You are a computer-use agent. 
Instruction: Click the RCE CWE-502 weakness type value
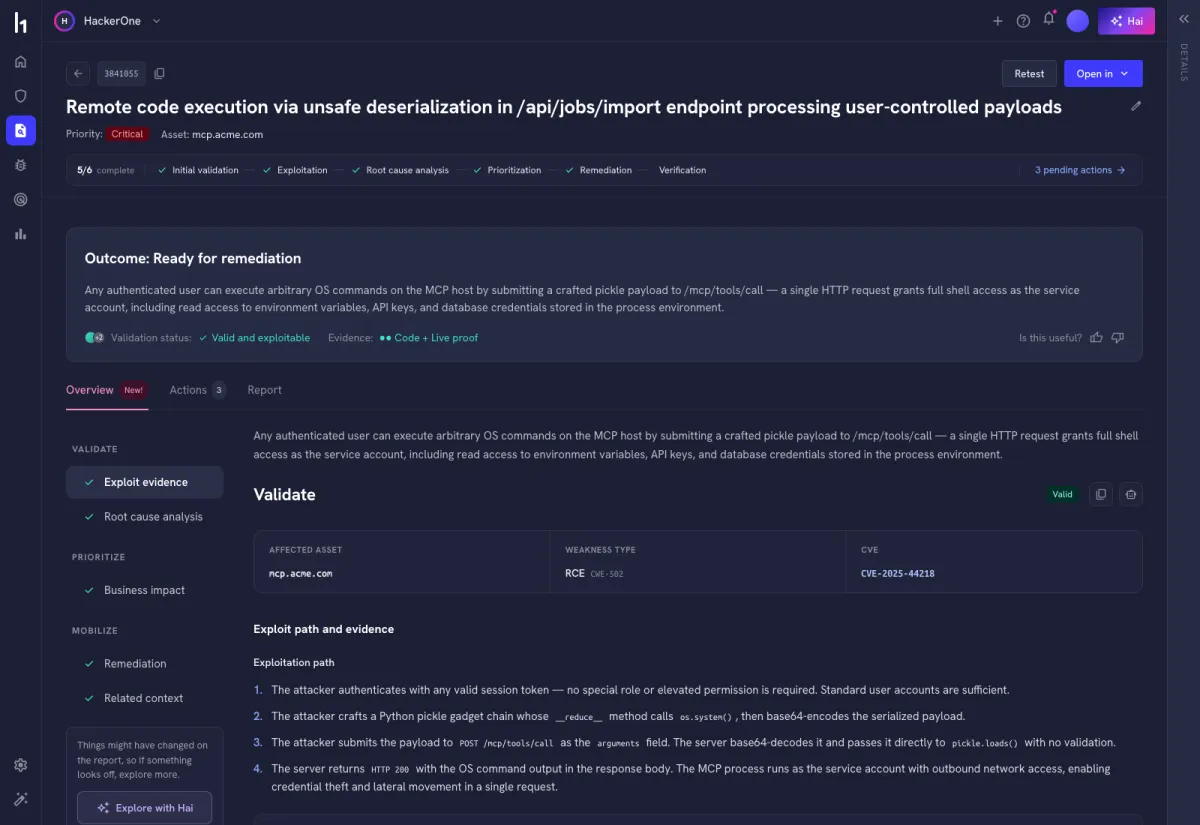click(594, 574)
